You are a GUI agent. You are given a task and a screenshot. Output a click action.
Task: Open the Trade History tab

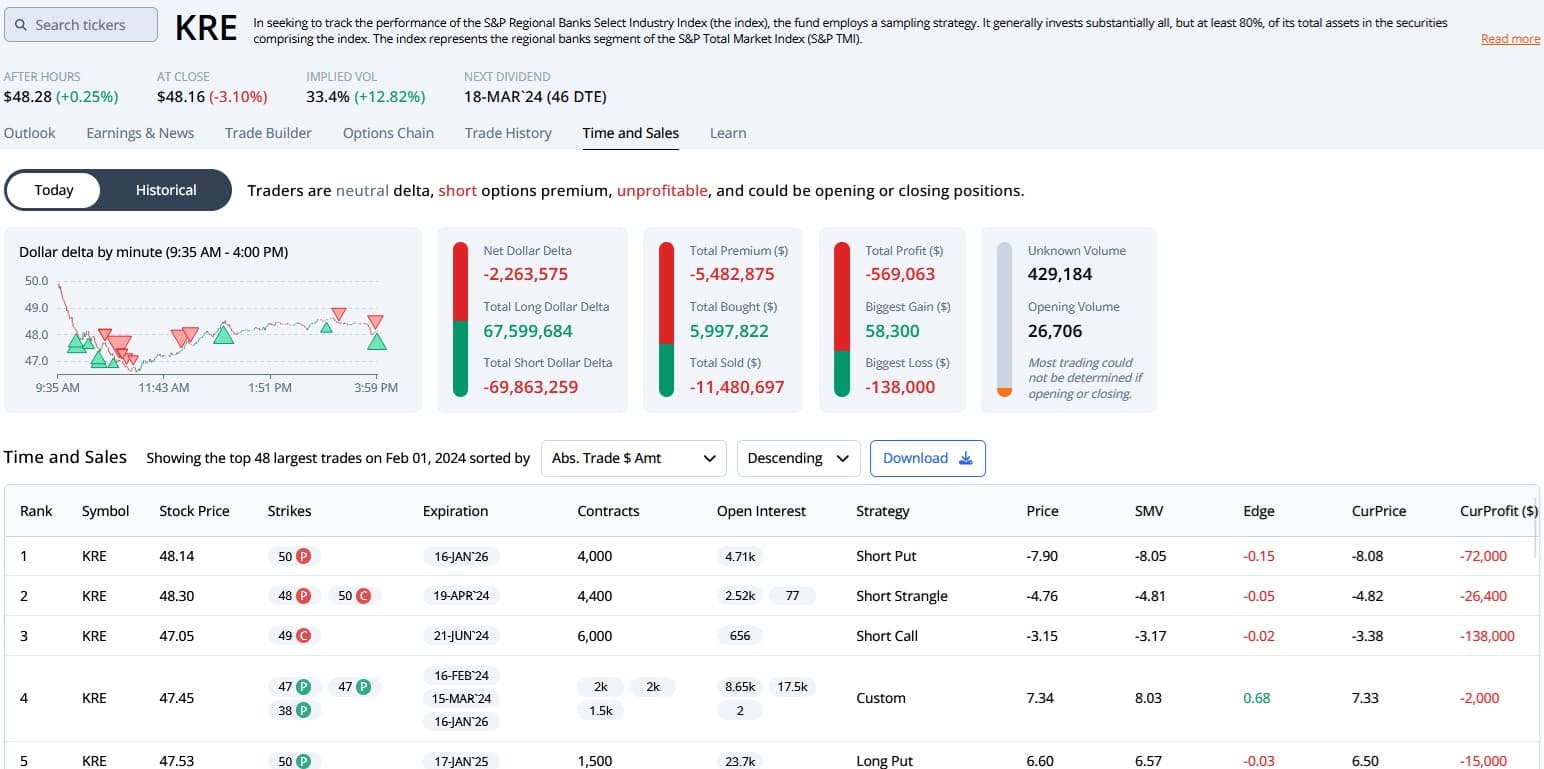tap(508, 133)
